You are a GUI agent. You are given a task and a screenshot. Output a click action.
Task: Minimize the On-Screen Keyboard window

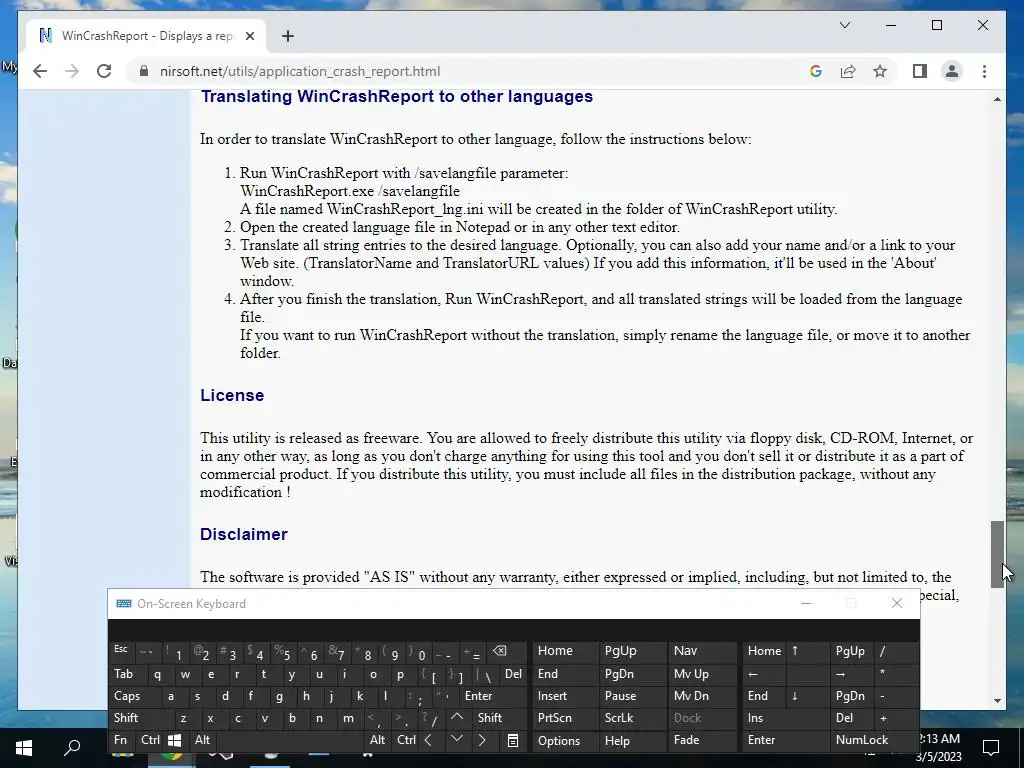tap(806, 603)
